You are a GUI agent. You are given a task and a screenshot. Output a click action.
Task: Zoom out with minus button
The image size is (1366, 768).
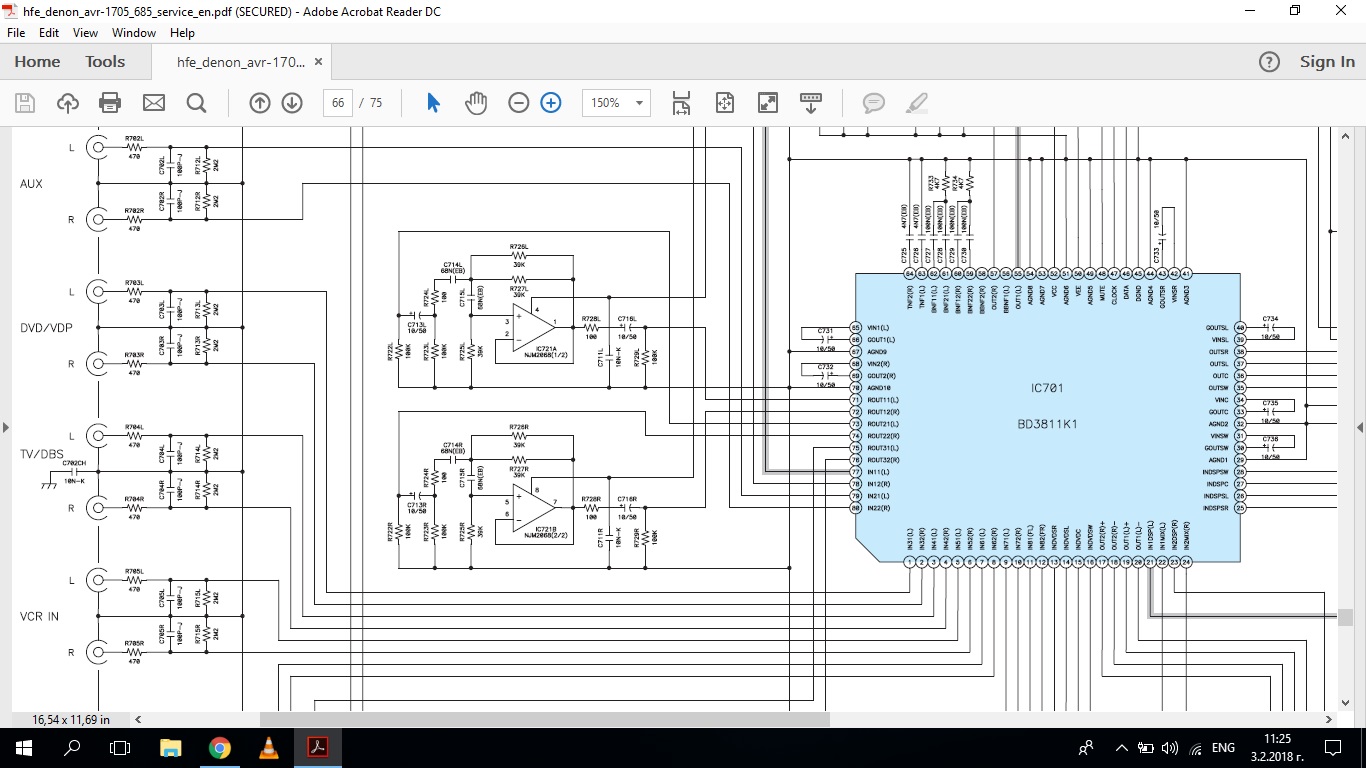[x=518, y=103]
